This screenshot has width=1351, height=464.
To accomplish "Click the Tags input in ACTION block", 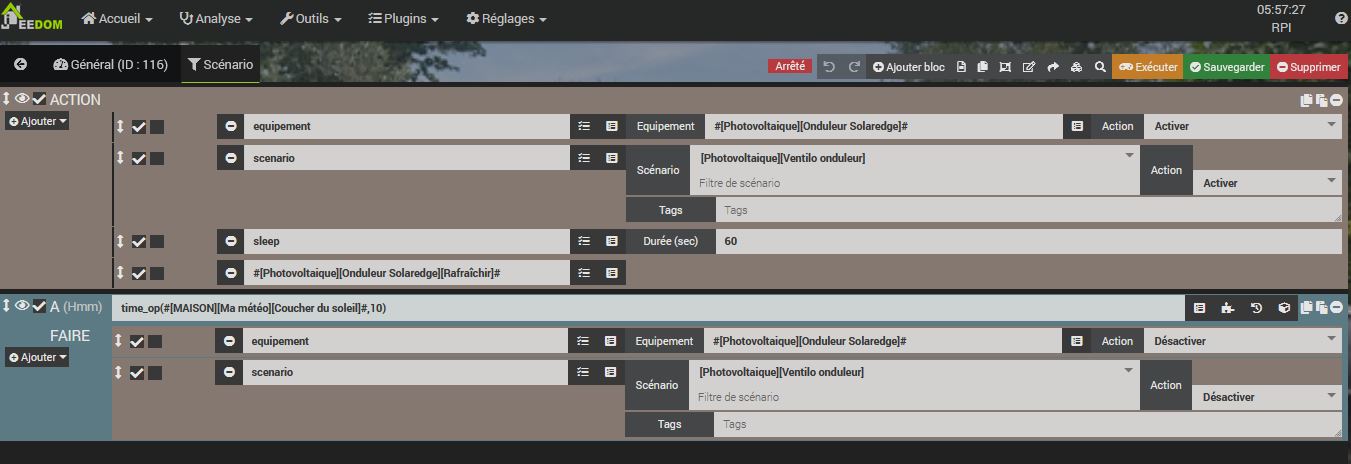I will (x=1028, y=210).
